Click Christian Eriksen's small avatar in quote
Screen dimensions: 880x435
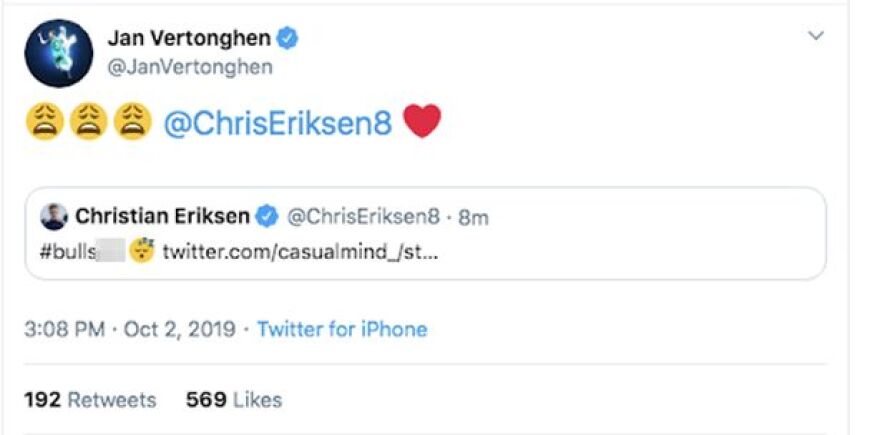pyautogui.click(x=54, y=216)
